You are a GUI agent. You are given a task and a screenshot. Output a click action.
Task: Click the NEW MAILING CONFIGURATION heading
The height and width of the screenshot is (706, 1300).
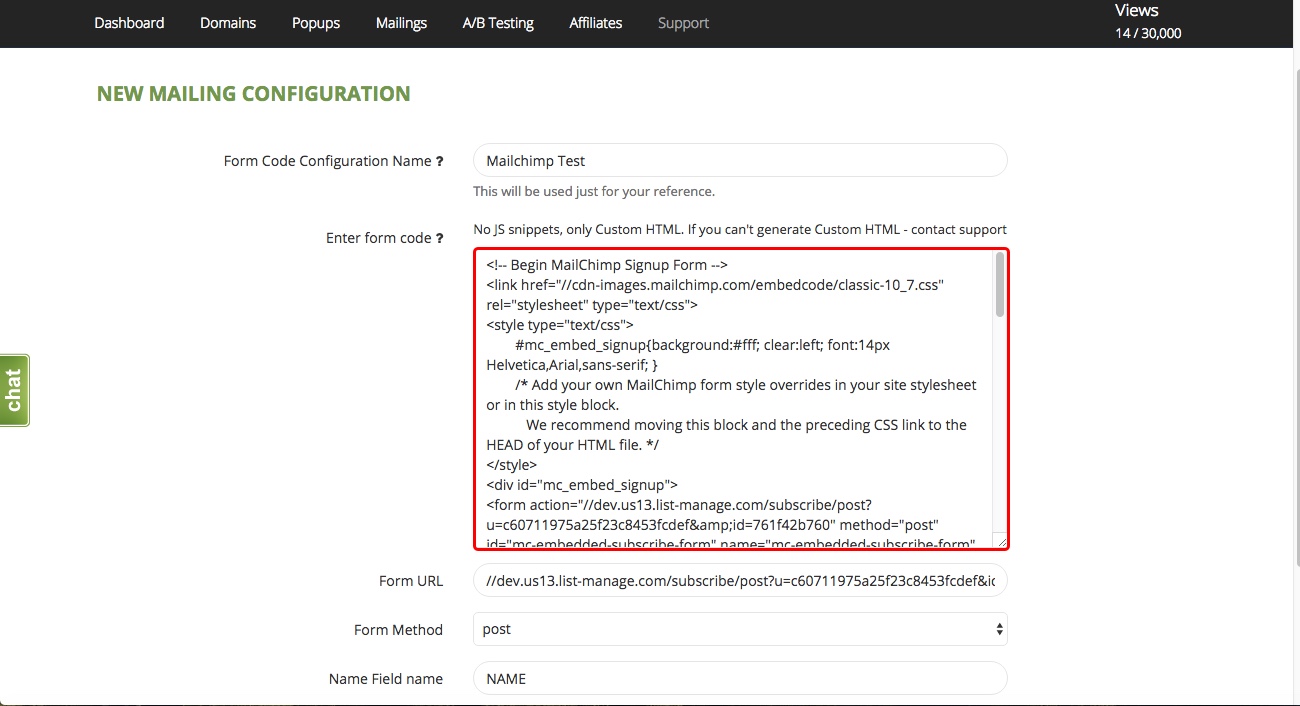tap(253, 94)
